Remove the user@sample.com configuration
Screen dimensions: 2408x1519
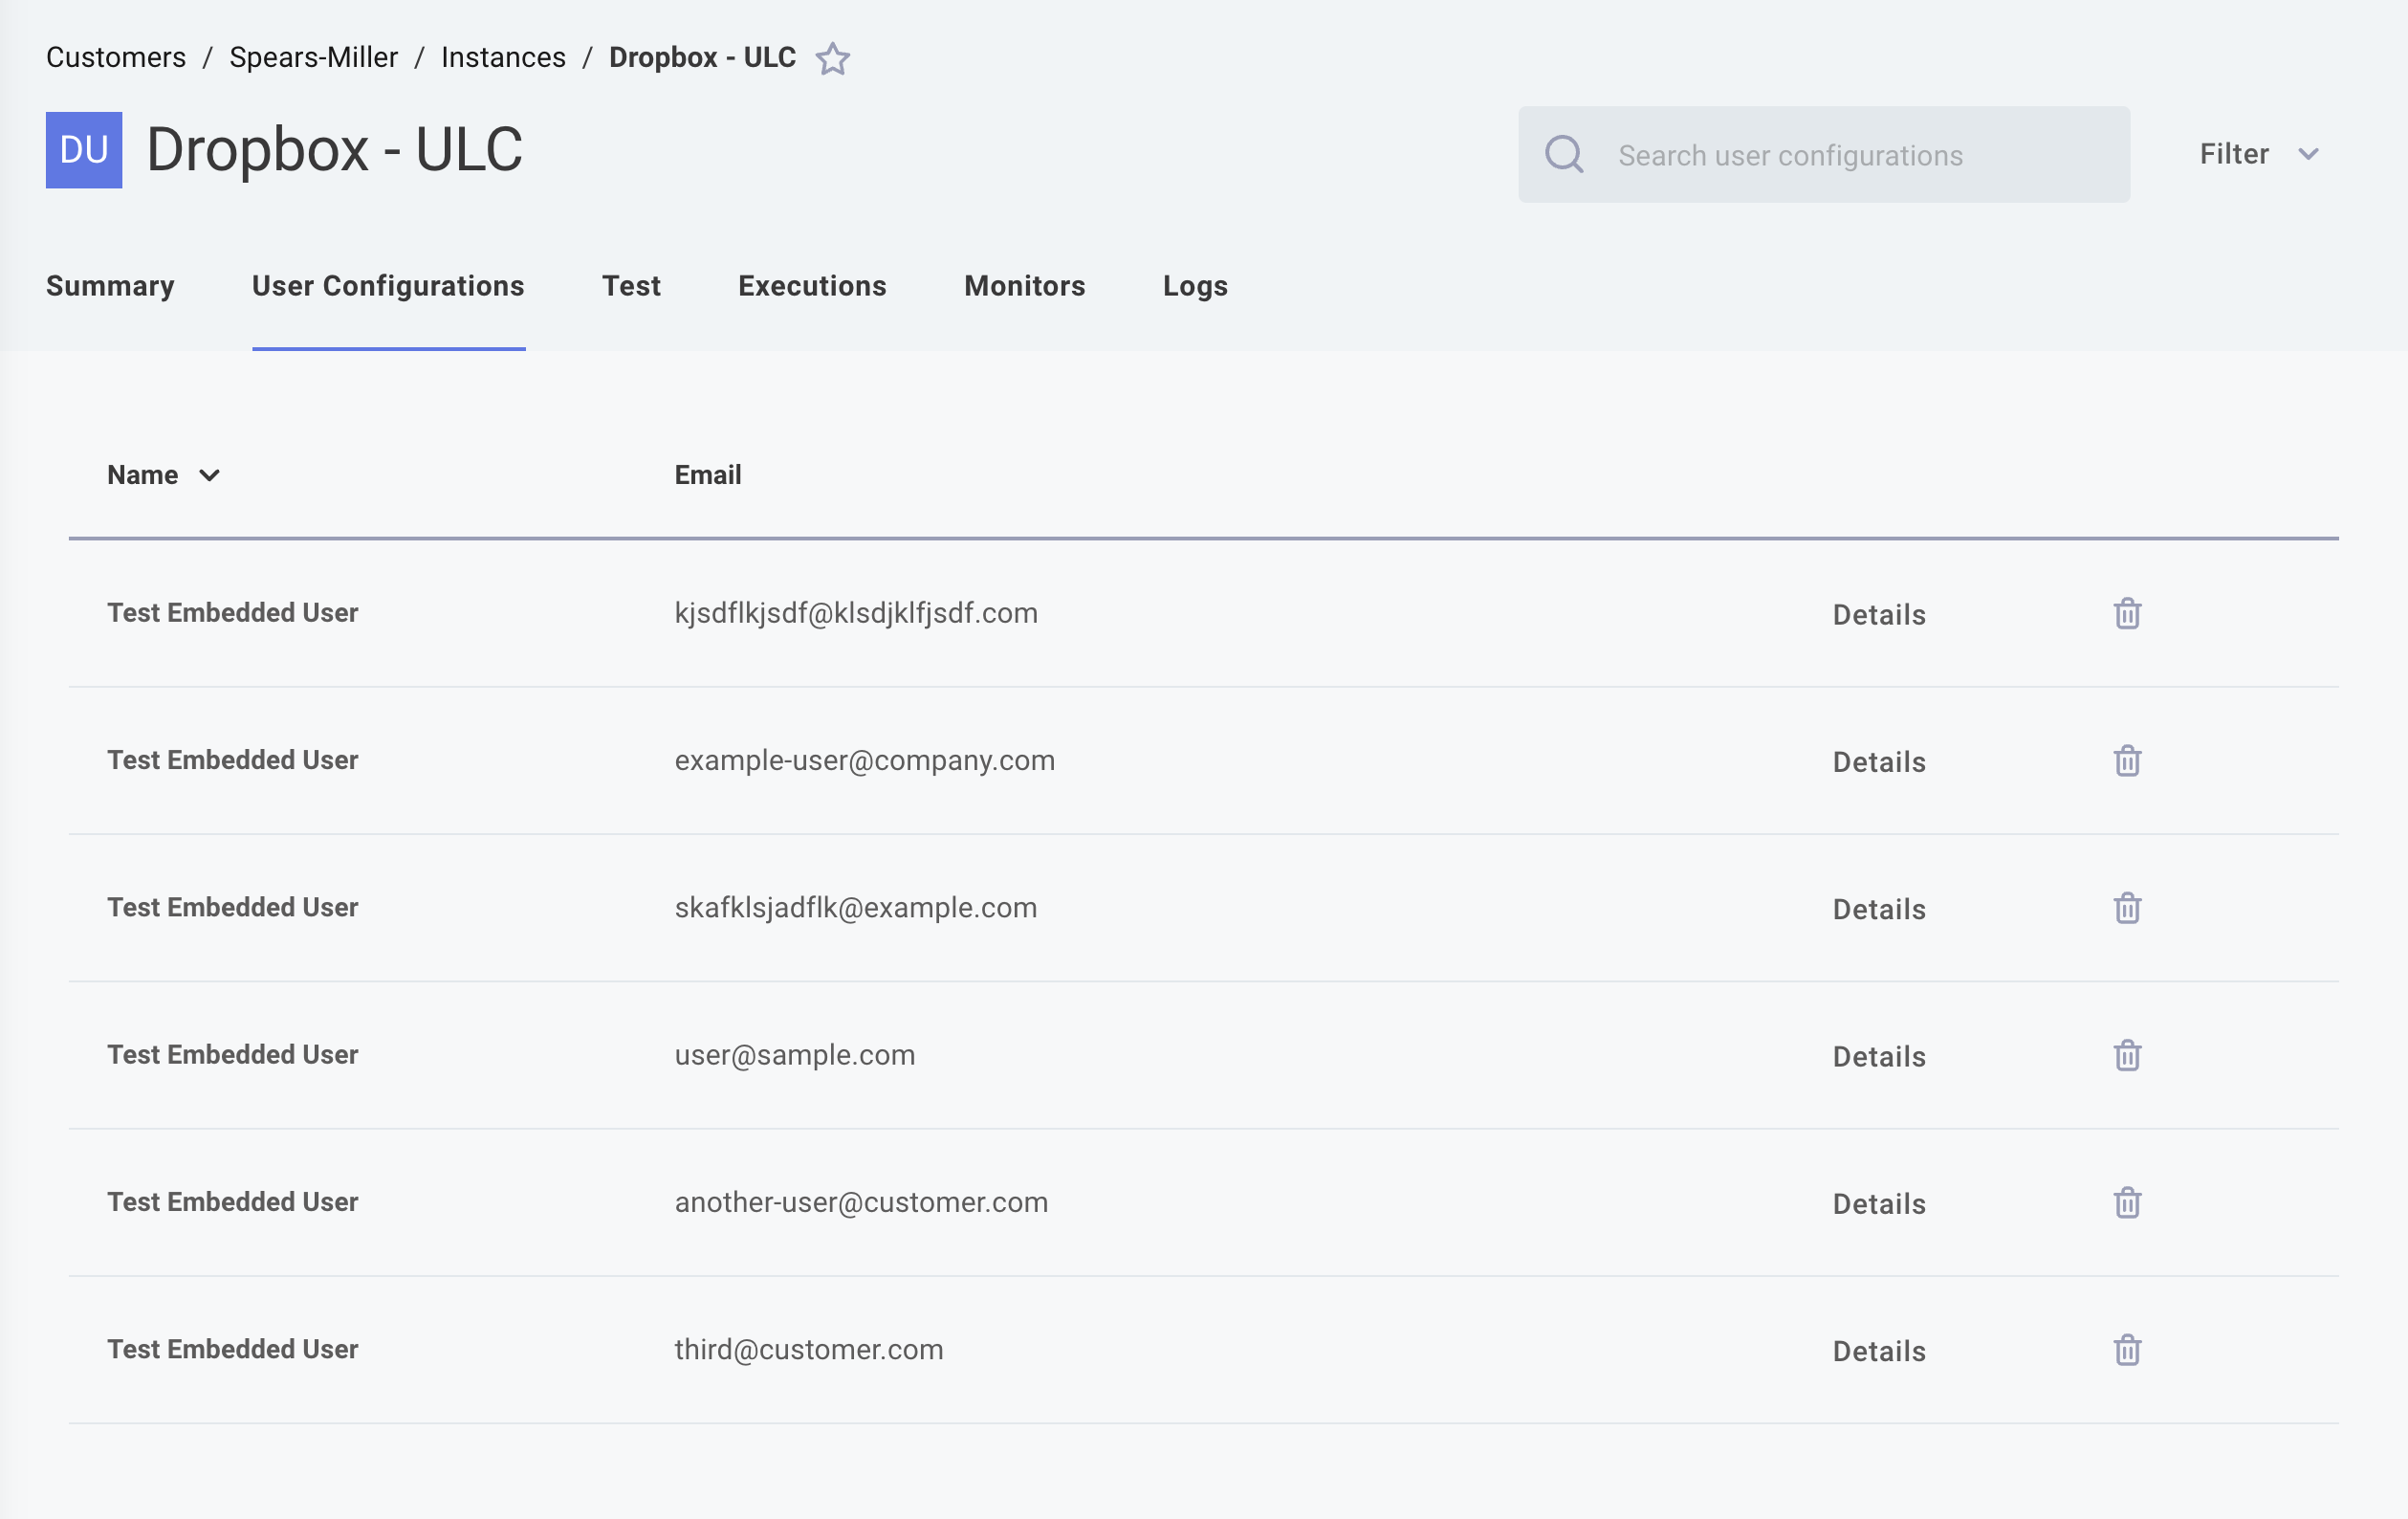[x=2127, y=1055]
